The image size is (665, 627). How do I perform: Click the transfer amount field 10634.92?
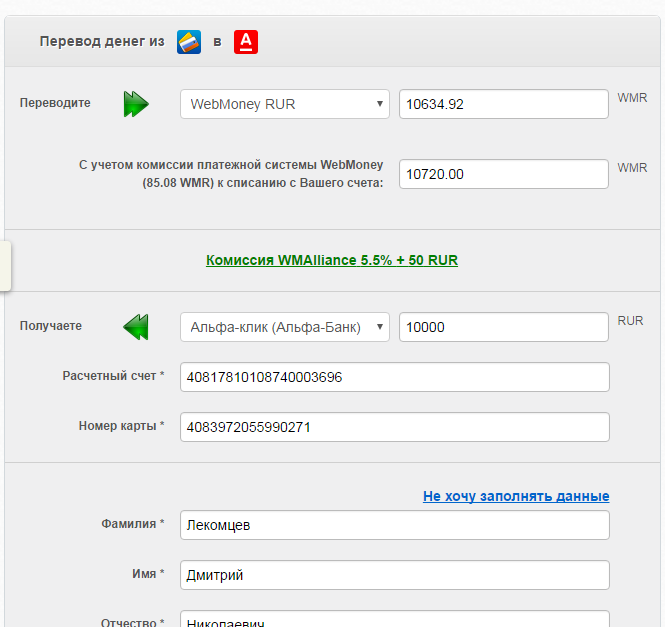coord(504,104)
